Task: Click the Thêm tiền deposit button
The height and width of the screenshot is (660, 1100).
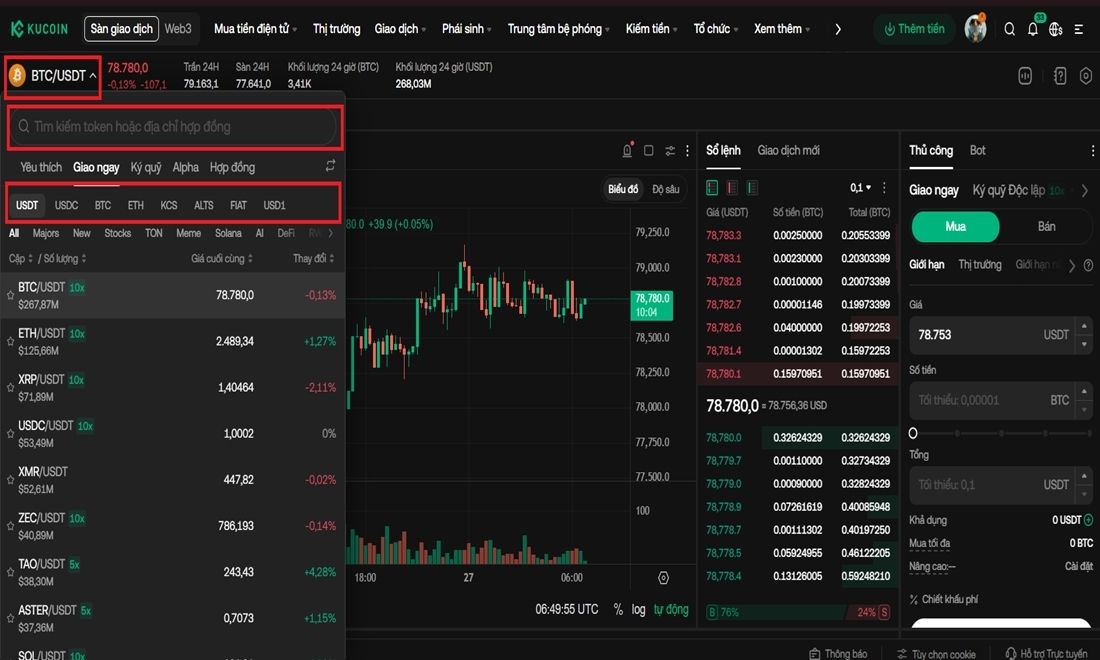Action: point(913,29)
